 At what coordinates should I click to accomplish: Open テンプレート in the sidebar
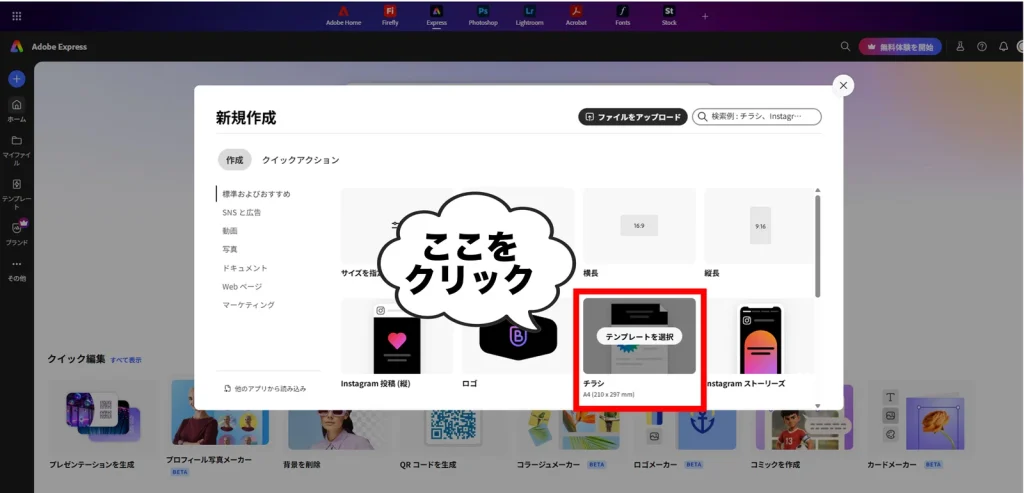coord(17,194)
